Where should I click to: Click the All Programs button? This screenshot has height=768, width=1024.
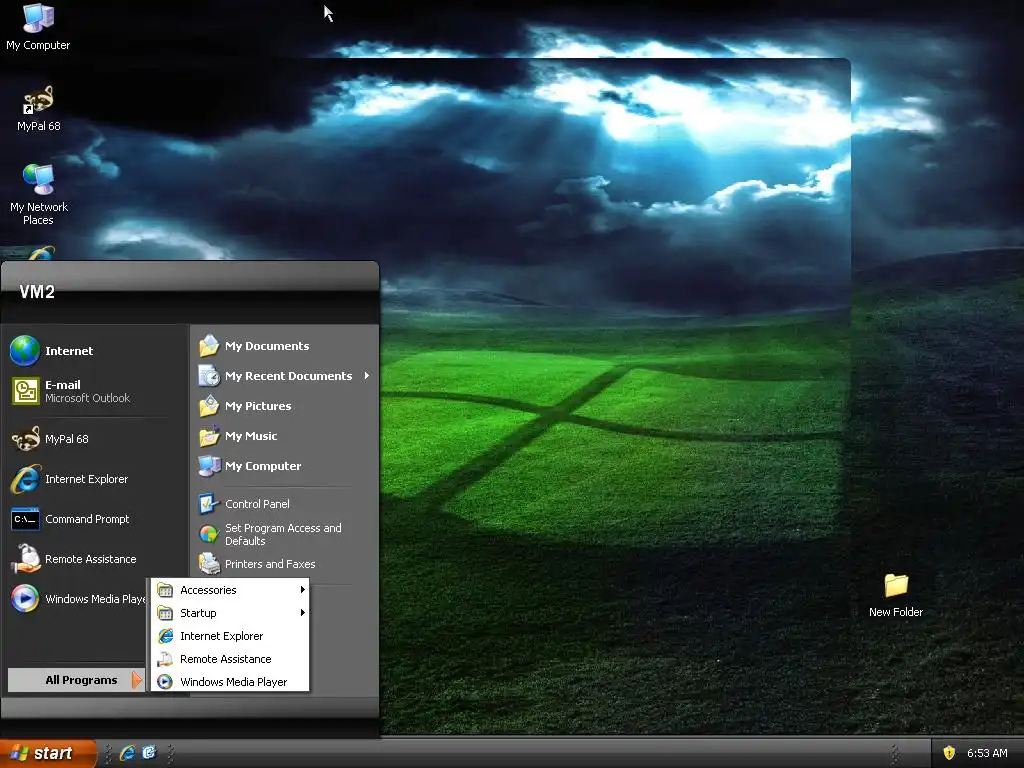pos(76,680)
